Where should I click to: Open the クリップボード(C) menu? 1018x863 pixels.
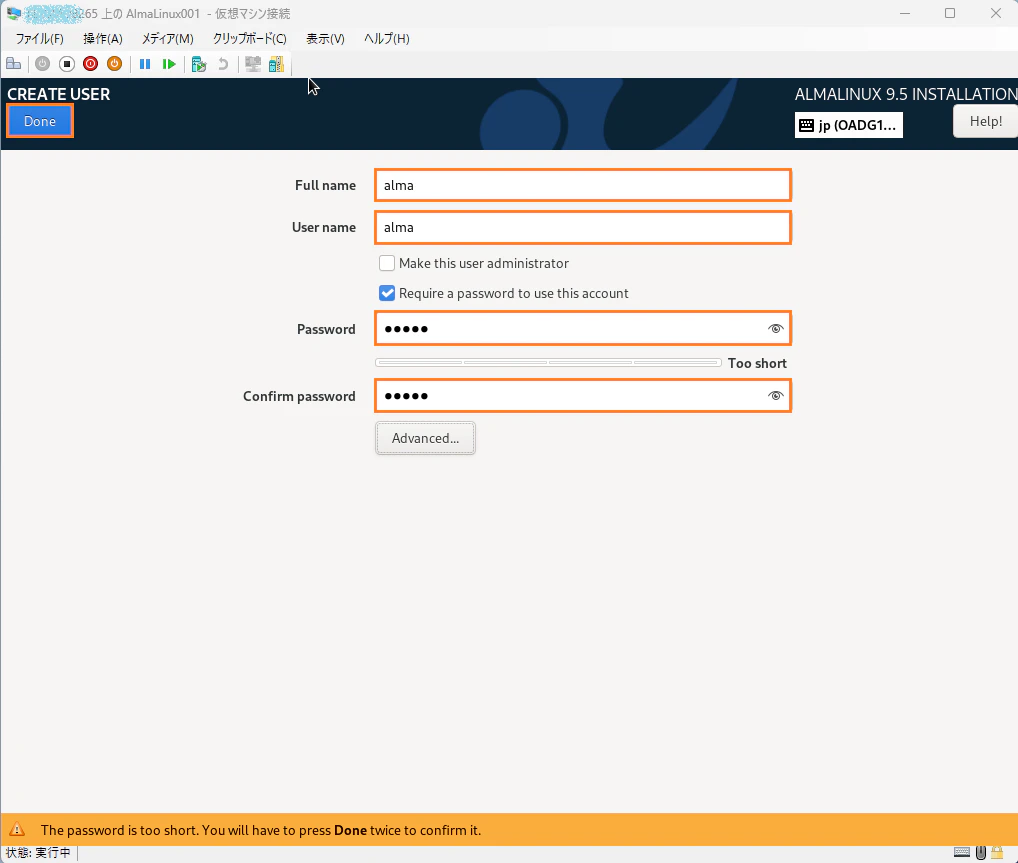[x=250, y=38]
